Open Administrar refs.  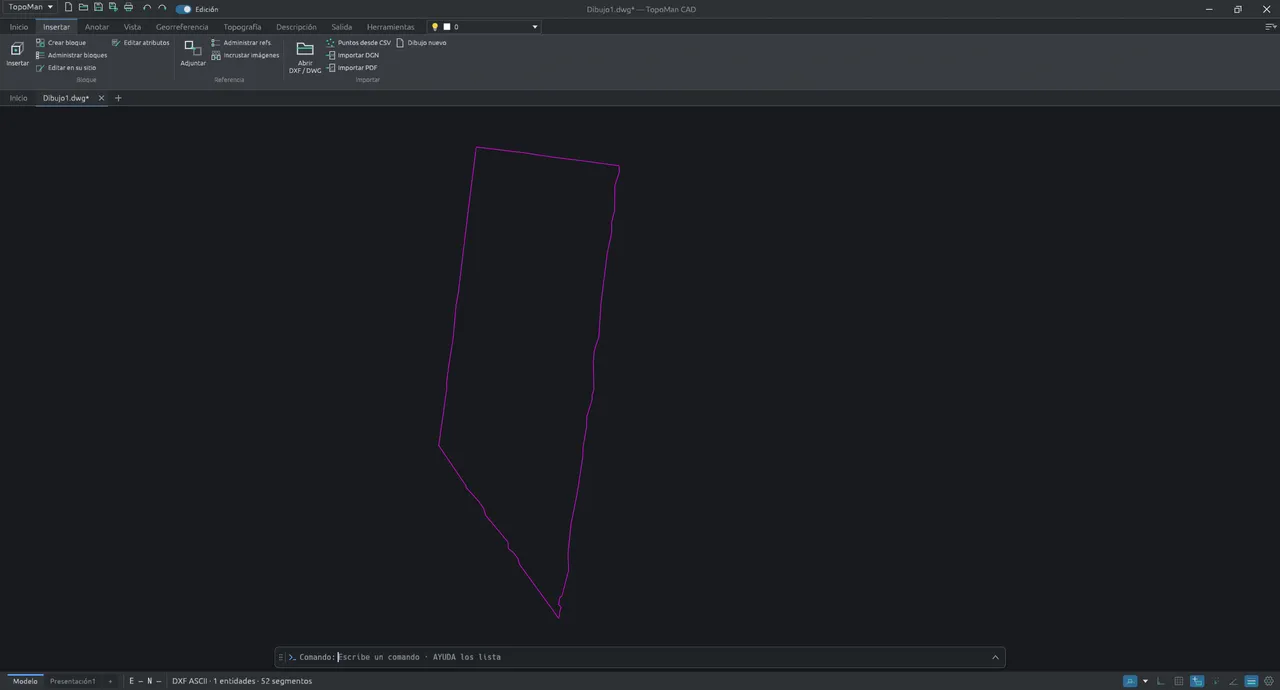click(241, 43)
